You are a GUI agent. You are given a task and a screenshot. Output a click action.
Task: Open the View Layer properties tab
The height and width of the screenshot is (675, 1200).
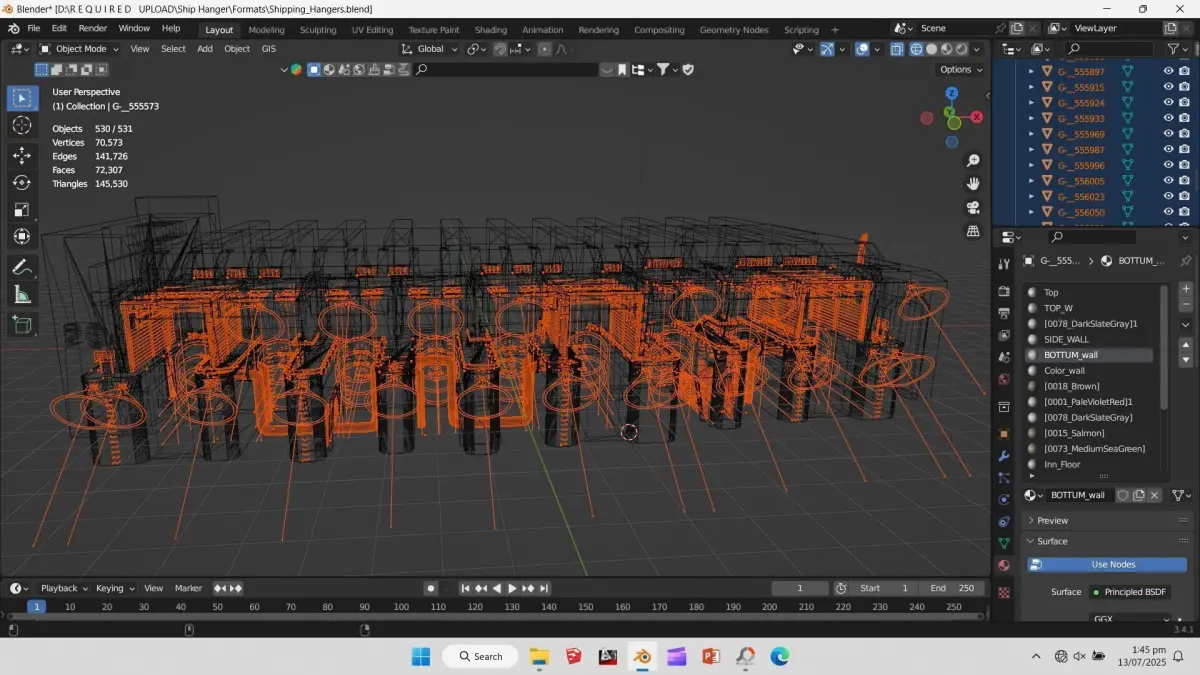point(1004,335)
